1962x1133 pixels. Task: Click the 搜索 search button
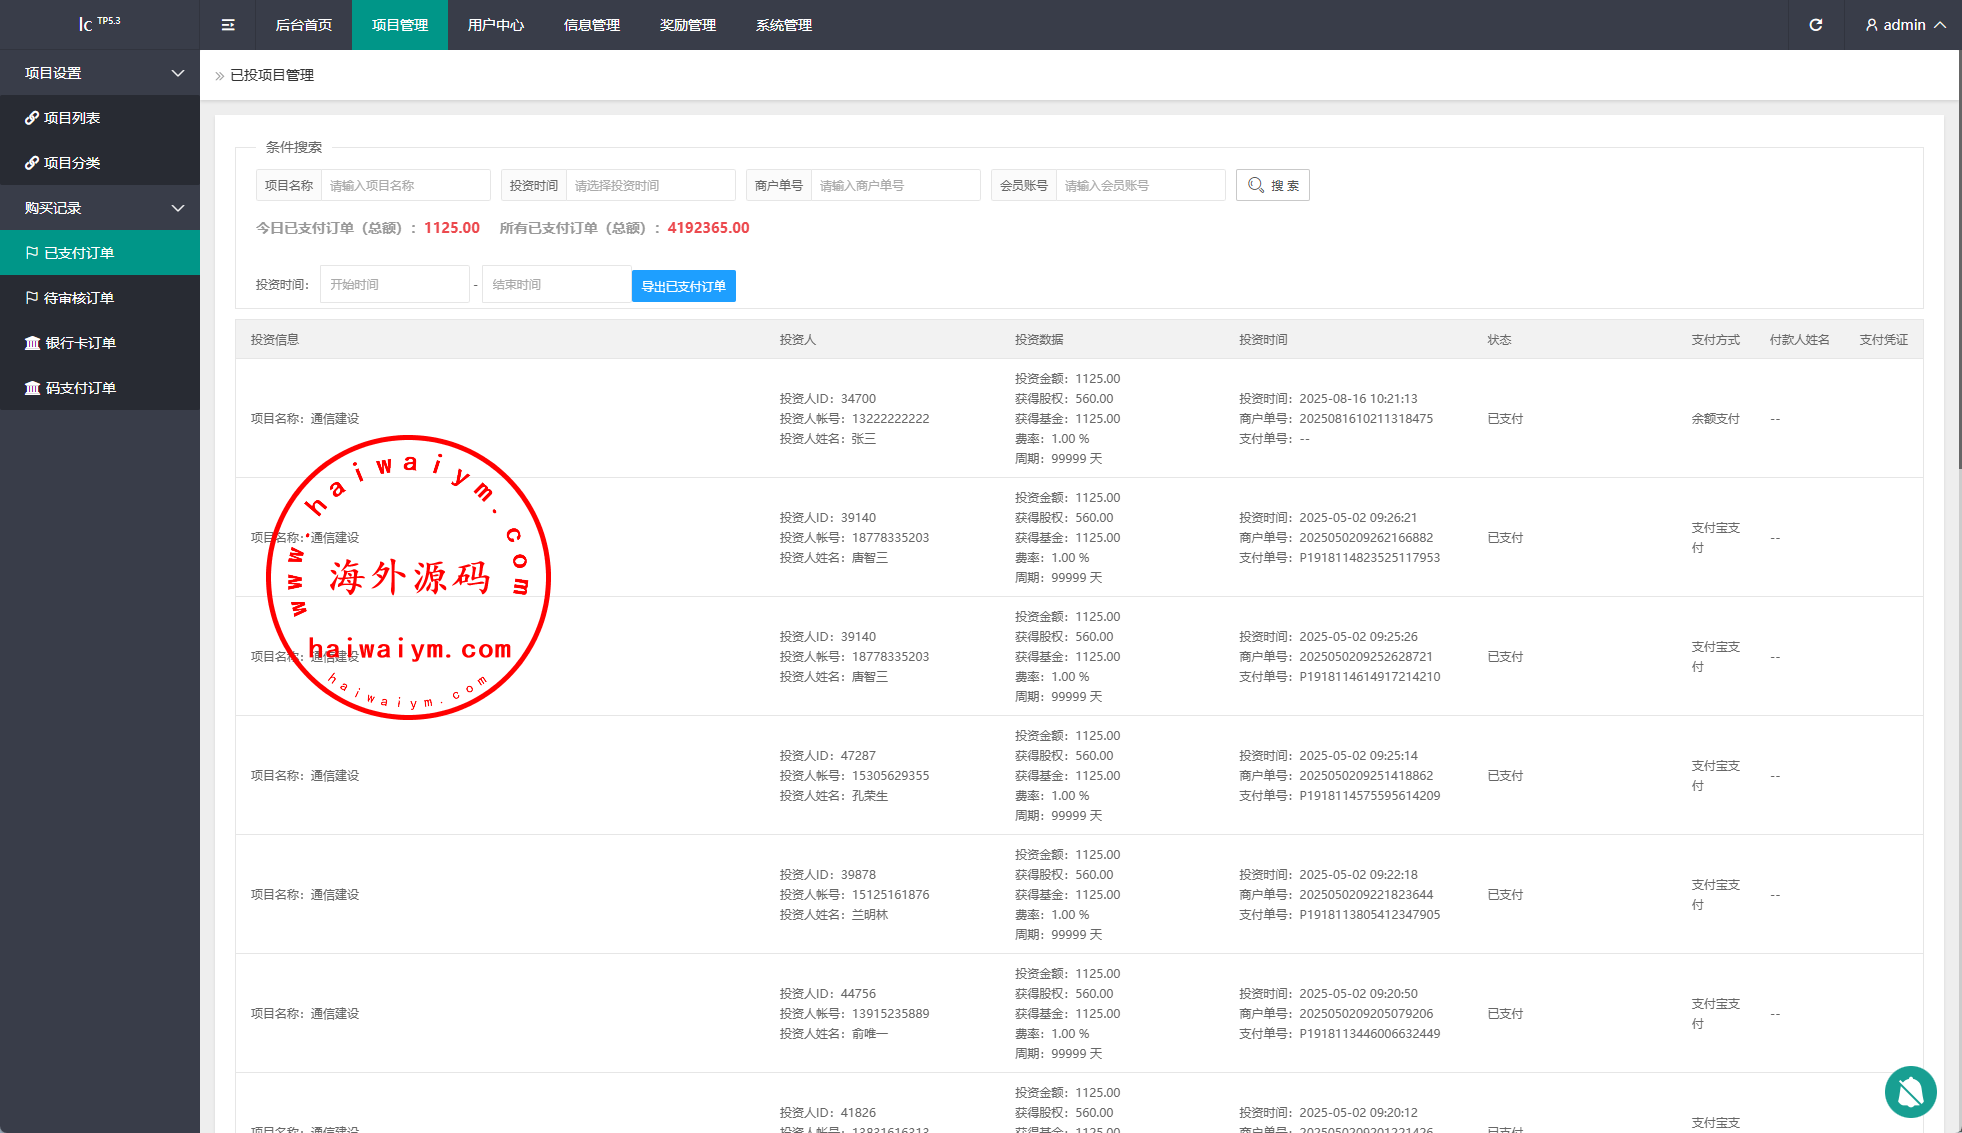click(1272, 185)
